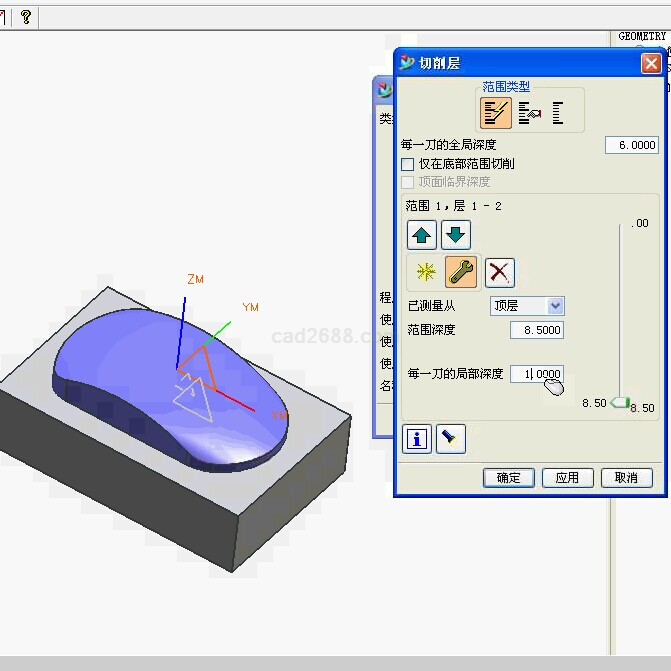
Task: Close the 切削层 dialog
Action: click(651, 64)
